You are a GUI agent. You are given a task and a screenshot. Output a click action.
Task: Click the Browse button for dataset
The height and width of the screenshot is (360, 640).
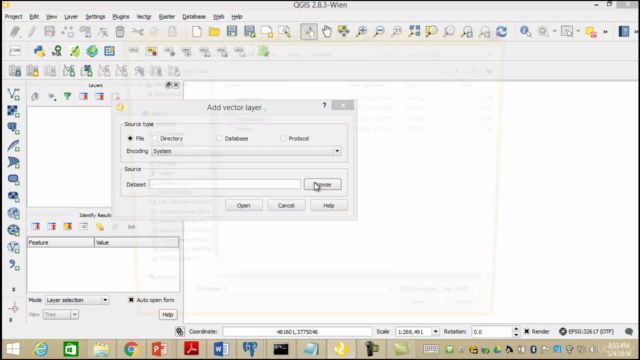(323, 184)
